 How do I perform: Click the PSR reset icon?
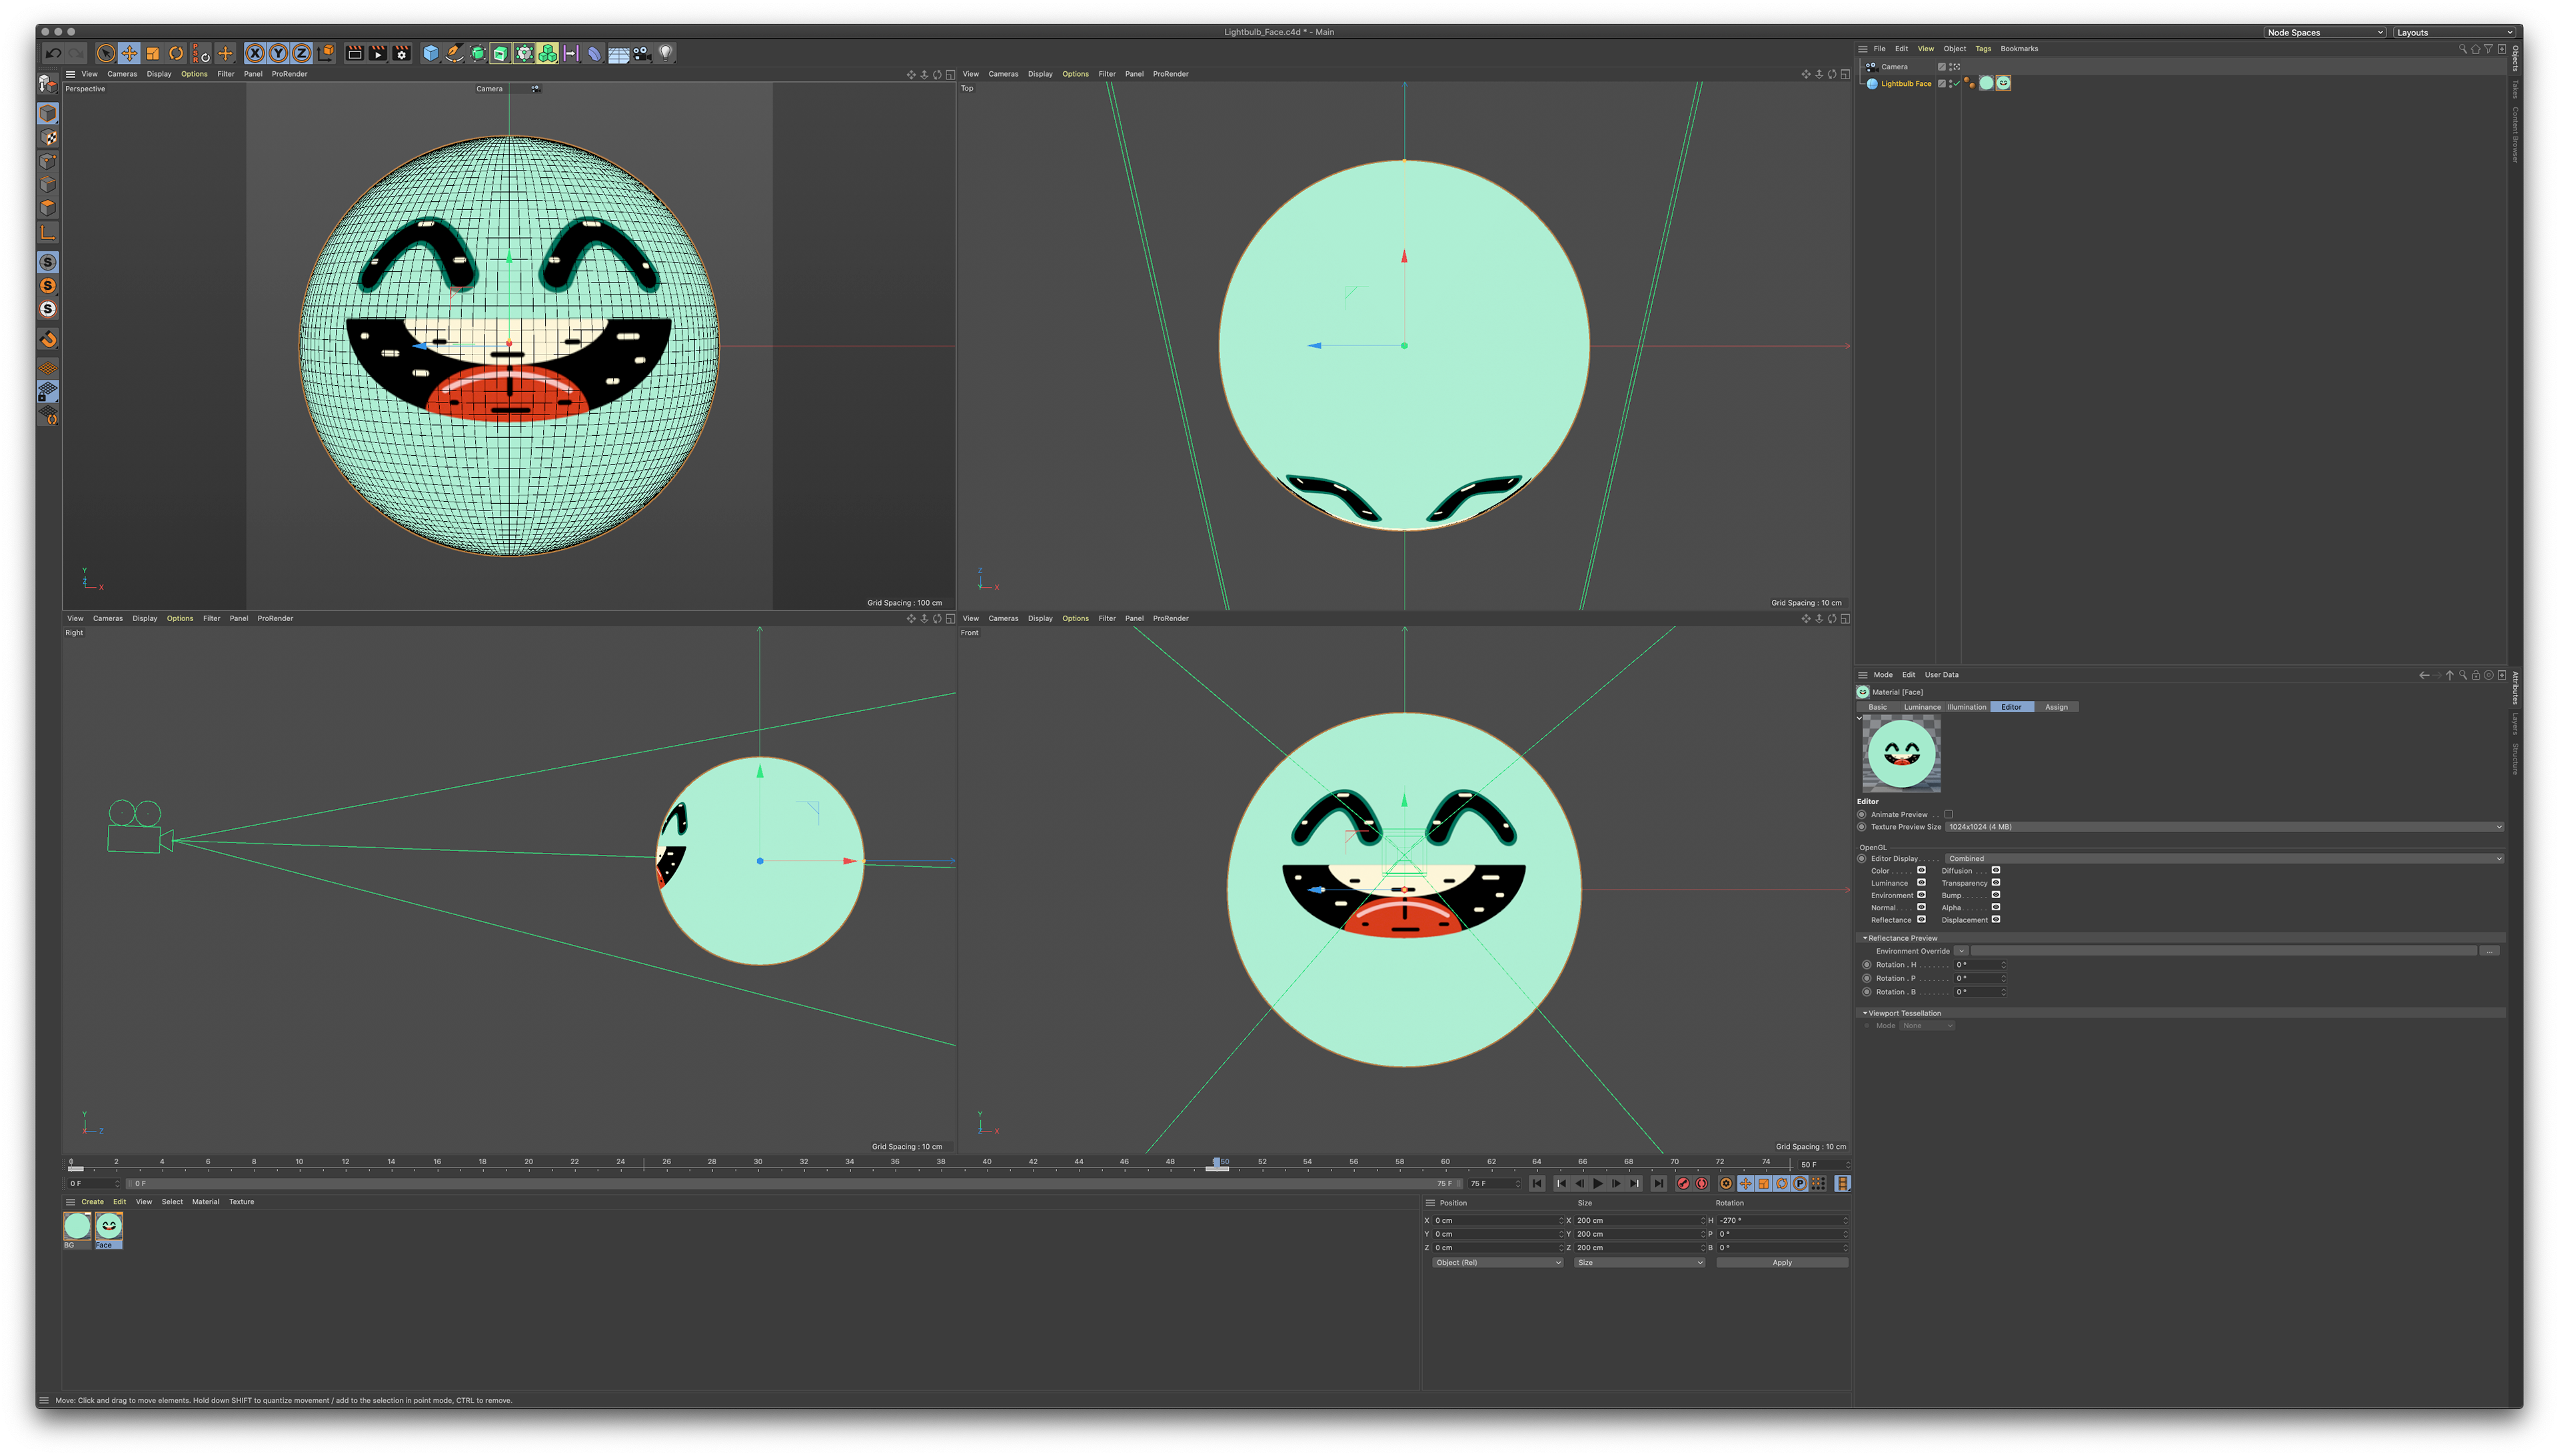[x=201, y=53]
